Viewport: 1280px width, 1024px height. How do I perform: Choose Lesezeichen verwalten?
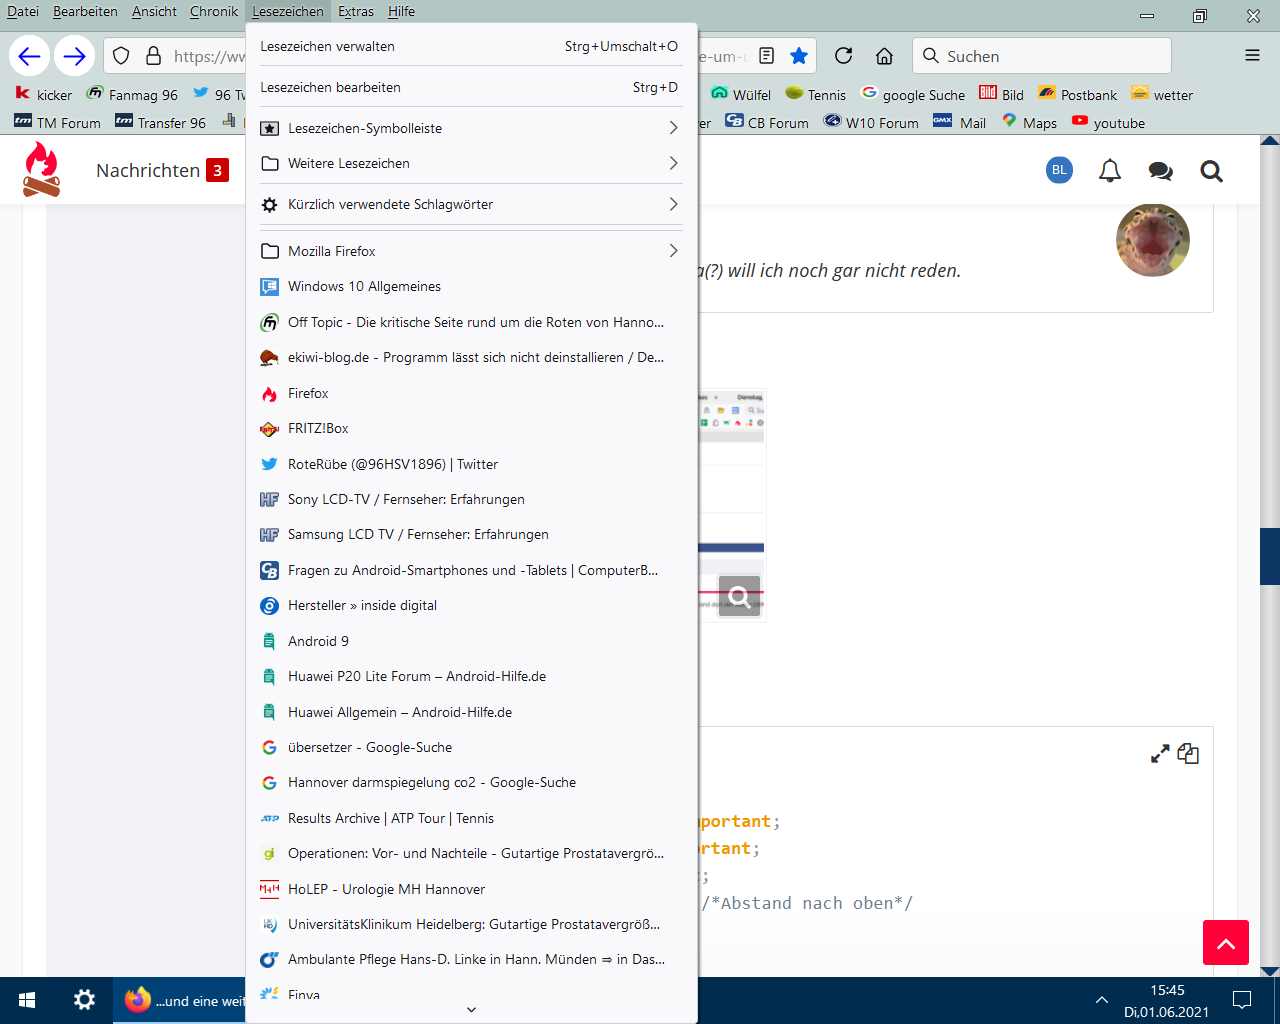(x=471, y=46)
